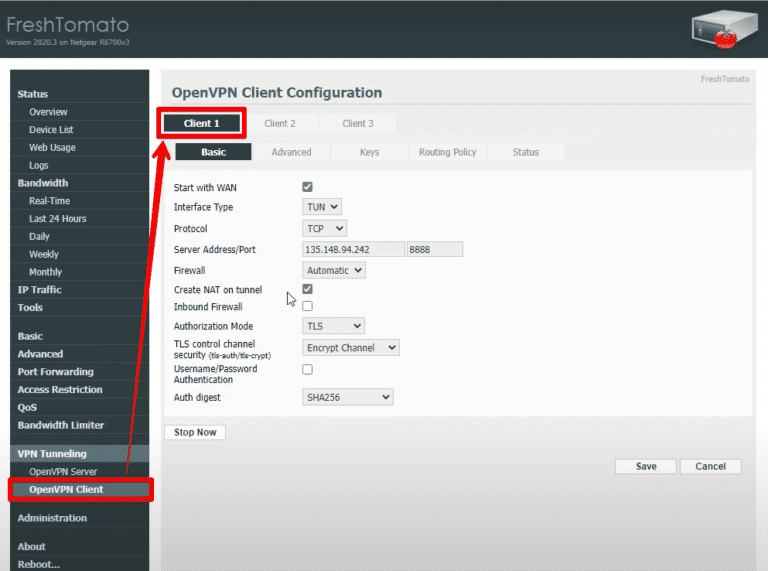Image resolution: width=768 pixels, height=571 pixels.
Task: Open TLS control channel security dropdown
Action: (351, 348)
